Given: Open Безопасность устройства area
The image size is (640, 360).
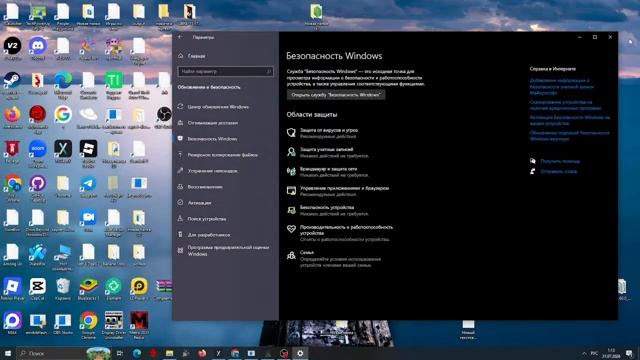Looking at the screenshot, I should [327, 210].
